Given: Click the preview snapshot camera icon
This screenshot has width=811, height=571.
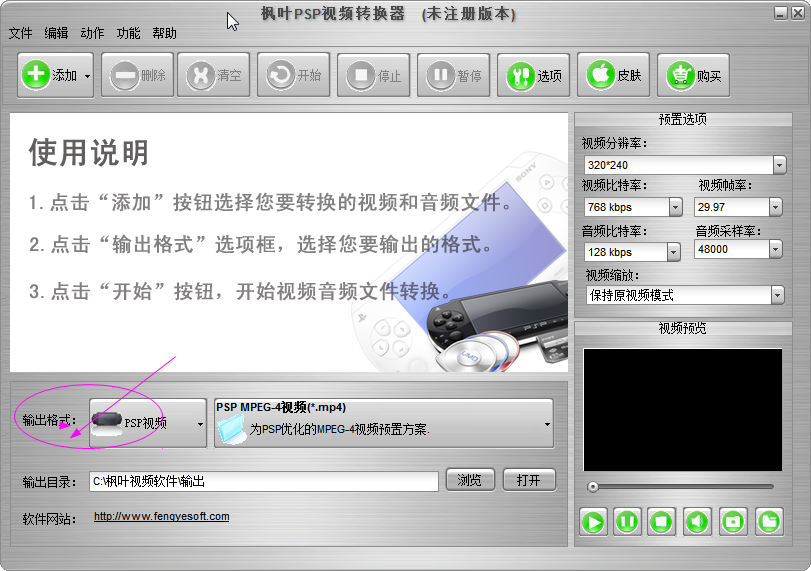Looking at the screenshot, I should point(733,522).
